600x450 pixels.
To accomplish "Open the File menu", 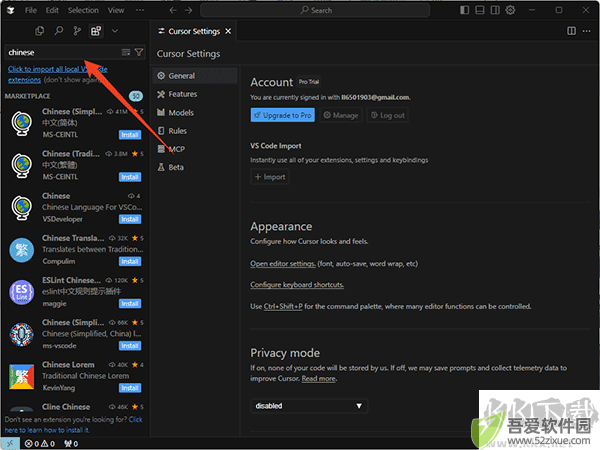I will click(31, 10).
